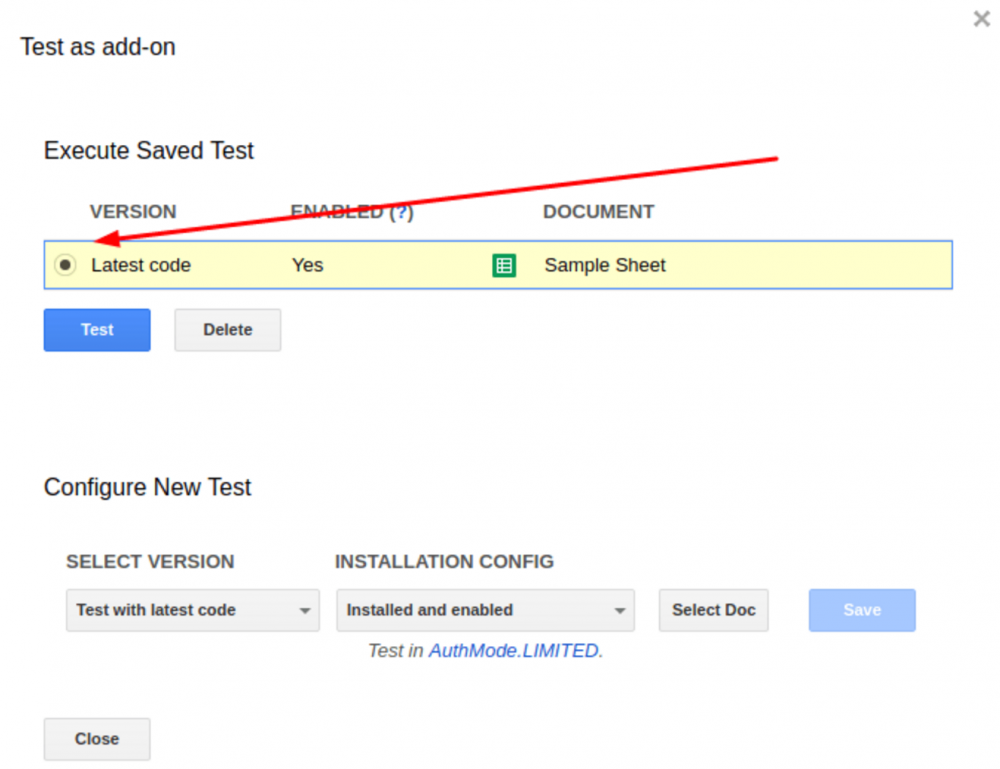Image resolution: width=1000 pixels, height=769 pixels.
Task: Dismiss the dialog with the X icon
Action: [981, 18]
